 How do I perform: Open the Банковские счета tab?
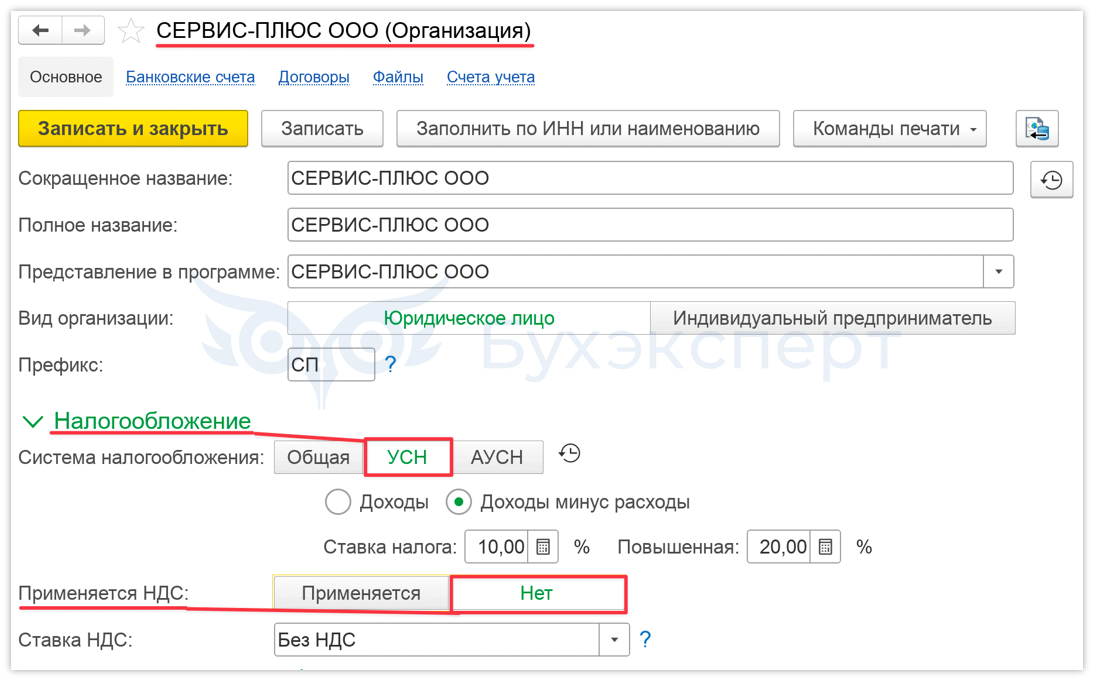[190, 77]
